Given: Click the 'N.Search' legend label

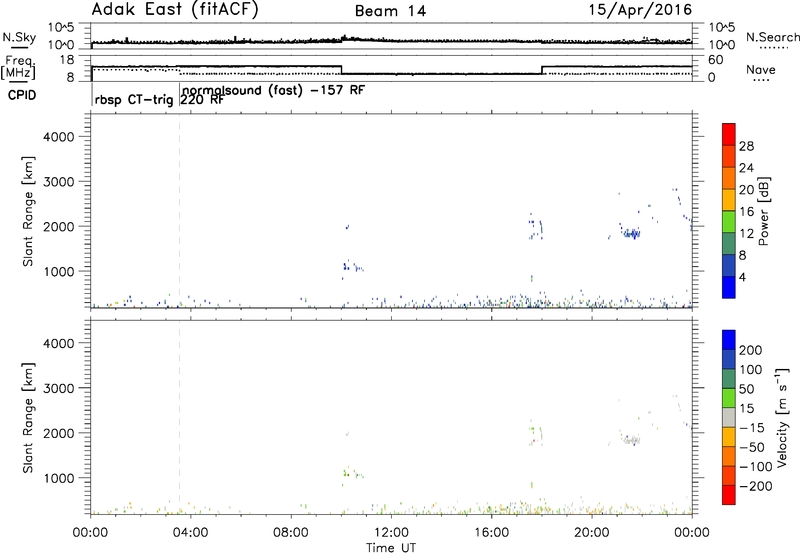Looking at the screenshot, I should click(x=772, y=37).
